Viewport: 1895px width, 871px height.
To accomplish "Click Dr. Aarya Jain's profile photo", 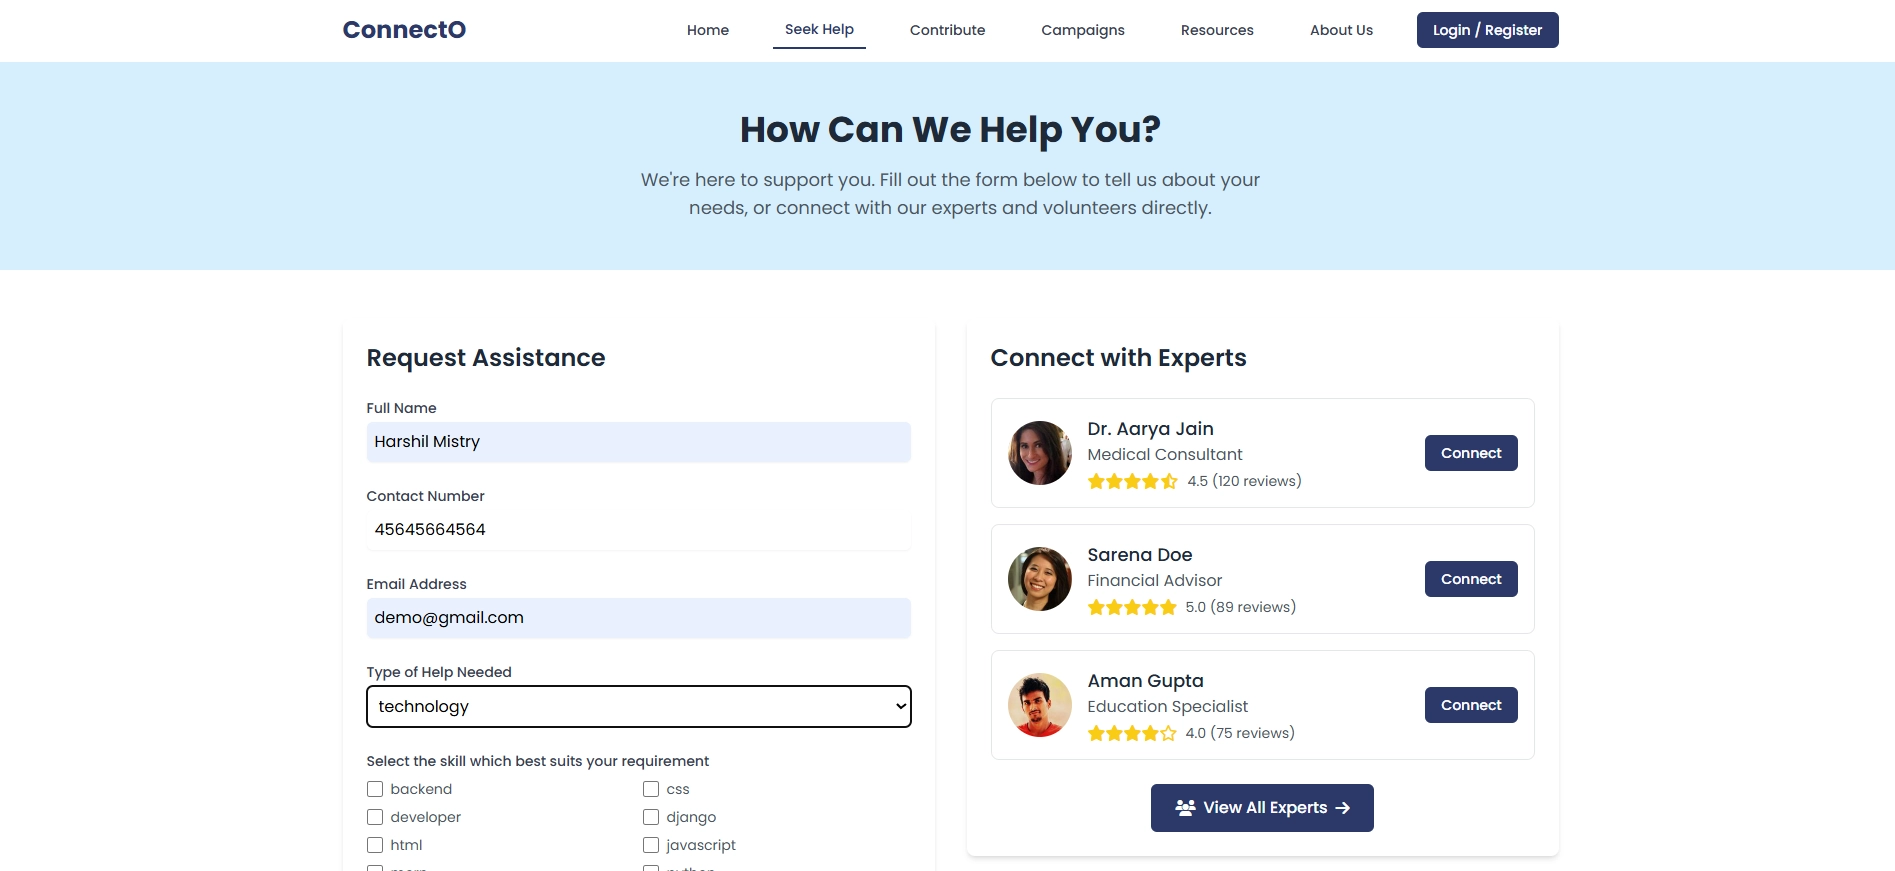I will tap(1039, 453).
